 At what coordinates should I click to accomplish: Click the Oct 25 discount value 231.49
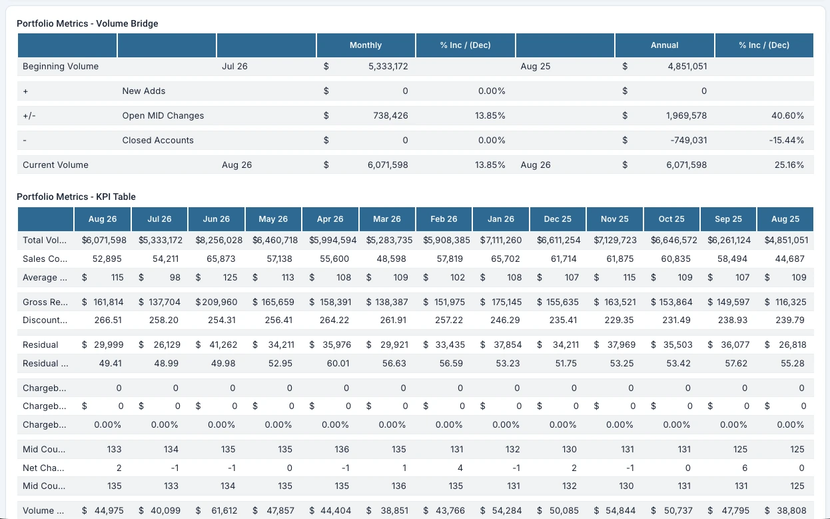[x=676, y=320]
